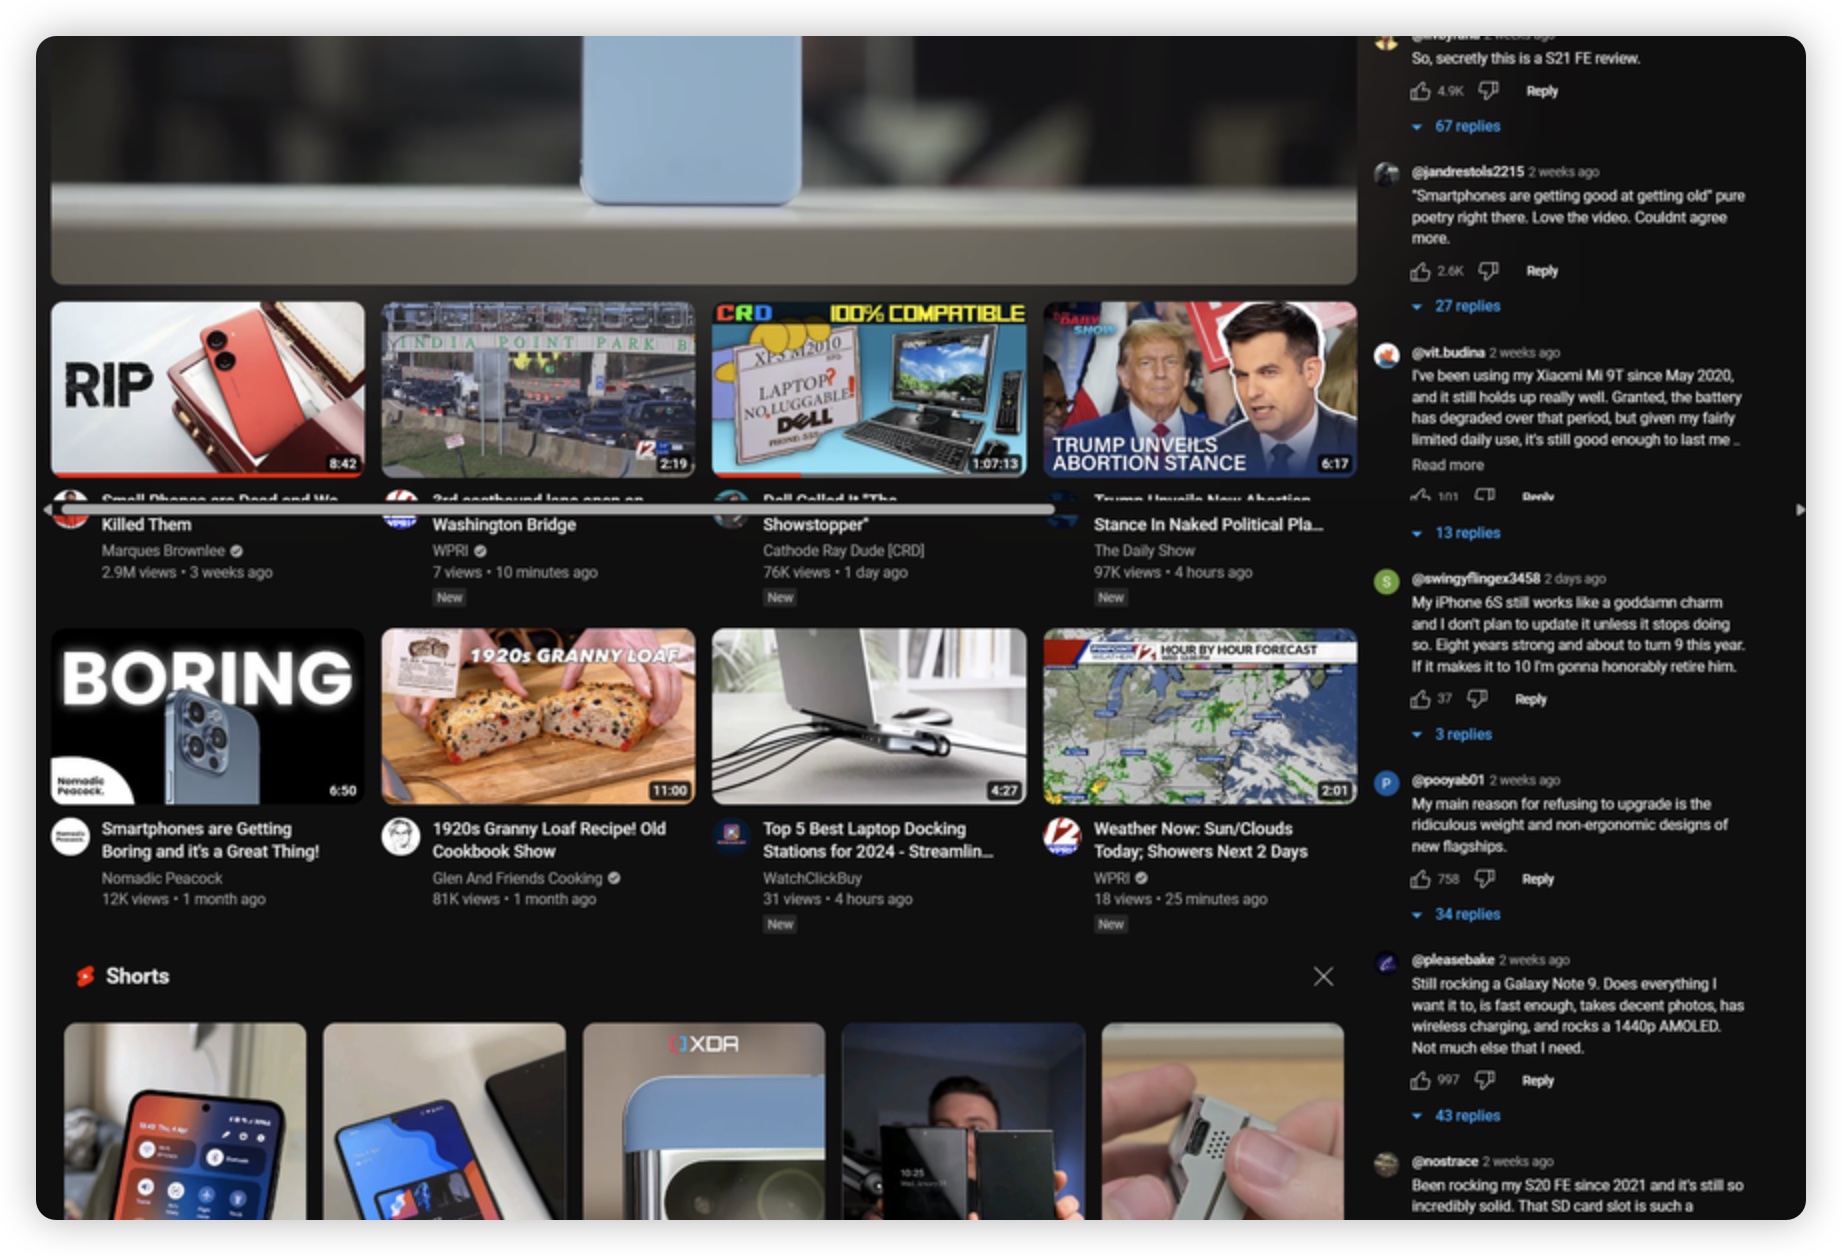Viewport: 1842px width, 1256px height.
Task: Play the RIP red phone video thumbnail
Action: coord(208,389)
